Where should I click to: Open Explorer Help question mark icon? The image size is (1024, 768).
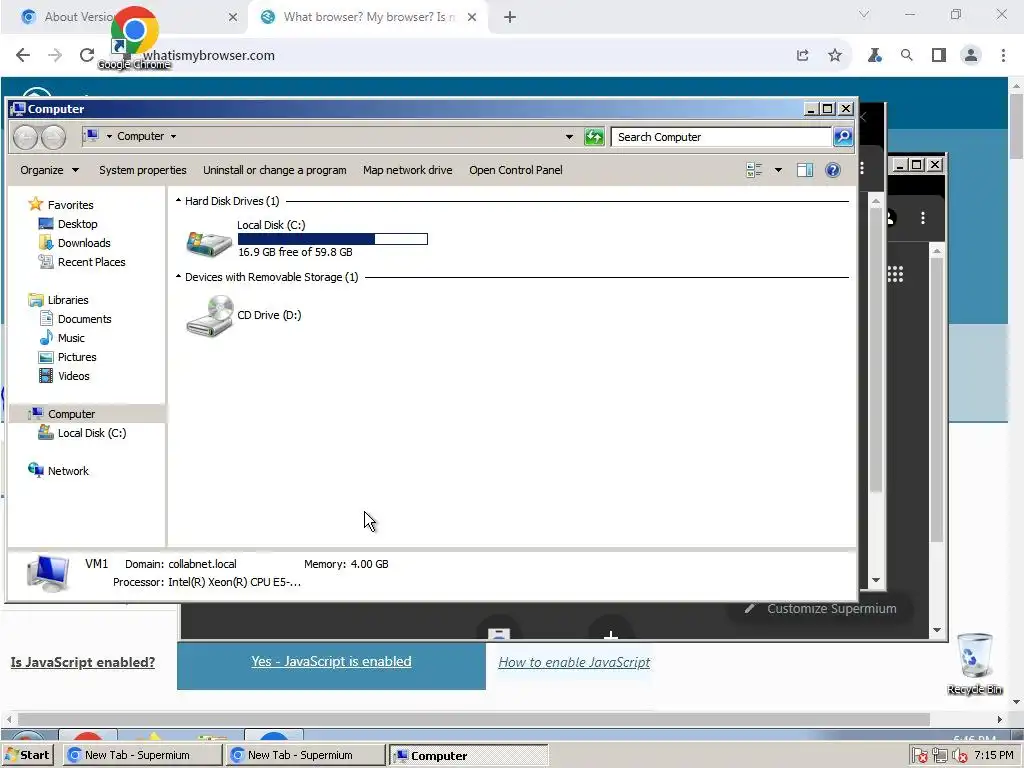pyautogui.click(x=833, y=170)
